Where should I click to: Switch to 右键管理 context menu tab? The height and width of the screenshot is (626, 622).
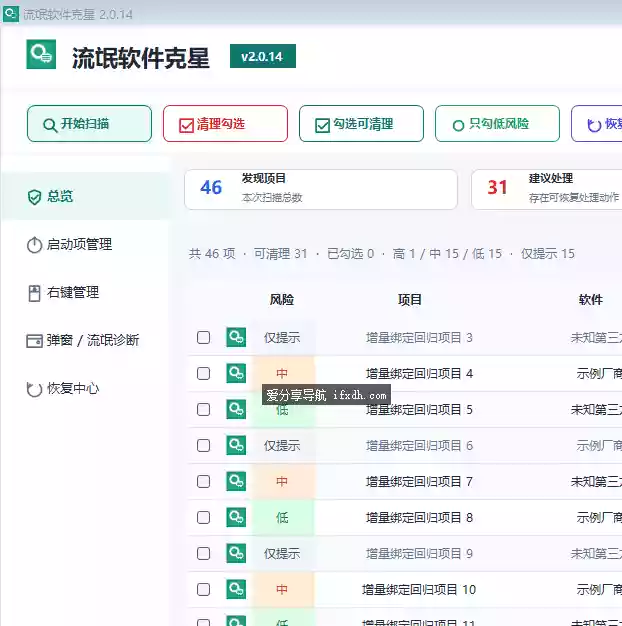[x=85, y=293]
